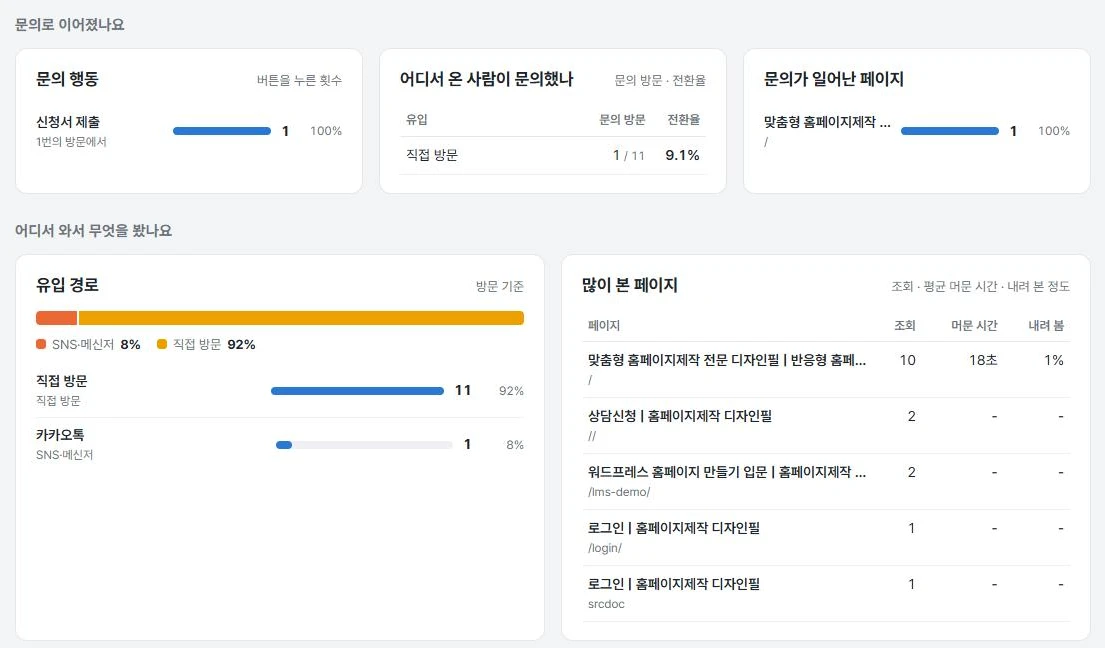Open '워드프레스 홈페이지 만들기 입문' row

click(x=826, y=481)
